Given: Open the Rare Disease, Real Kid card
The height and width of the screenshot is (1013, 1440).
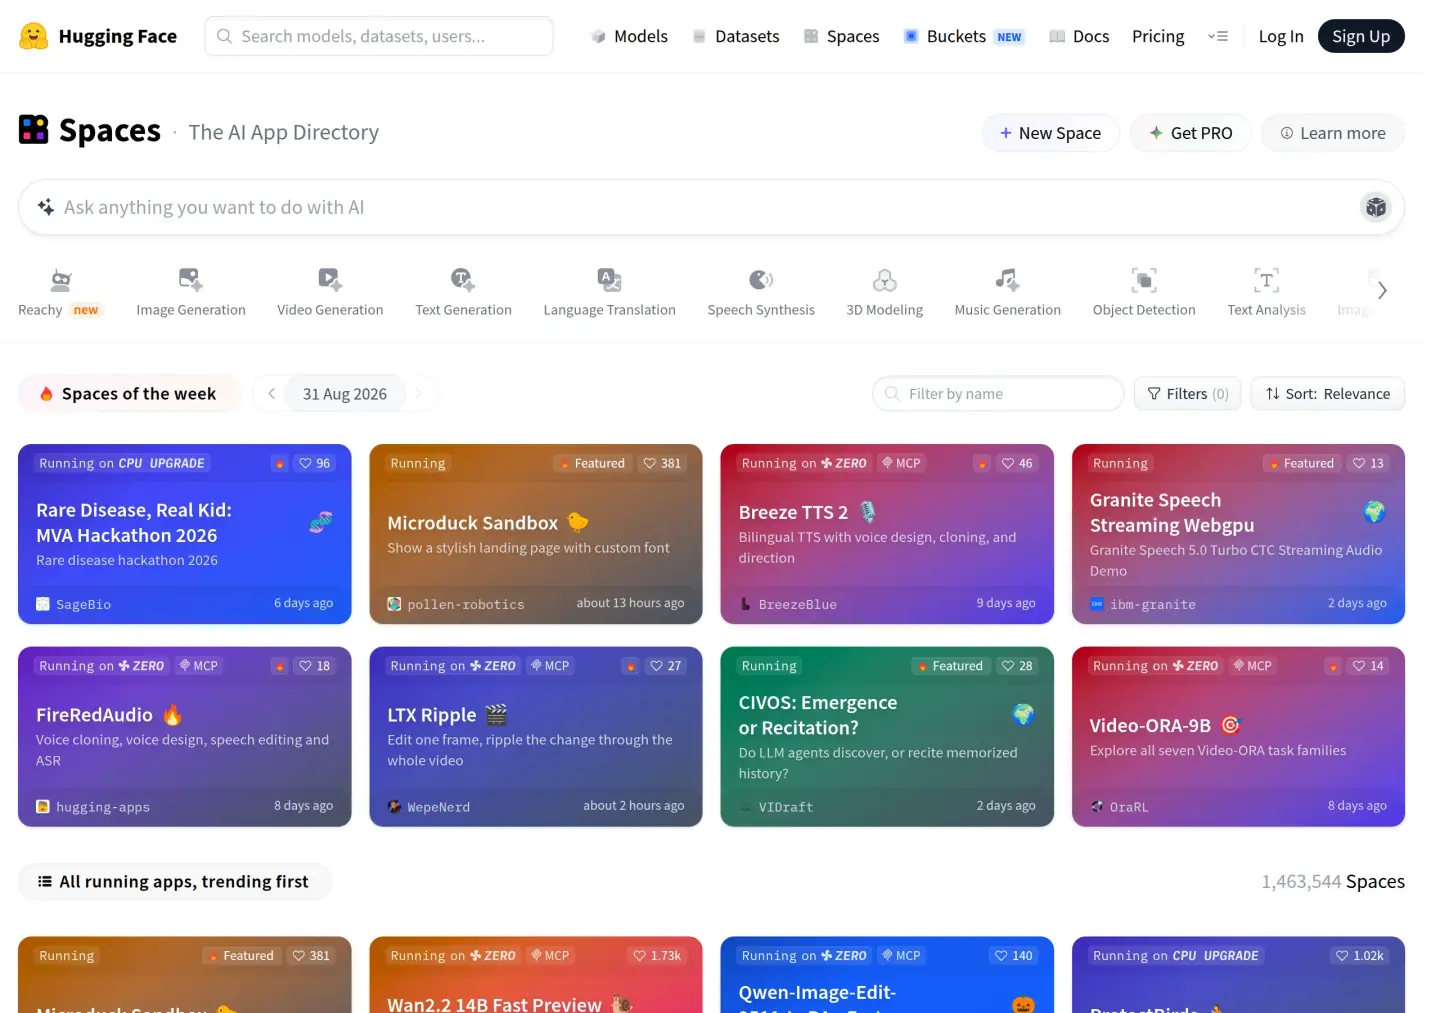Looking at the screenshot, I should 185,534.
